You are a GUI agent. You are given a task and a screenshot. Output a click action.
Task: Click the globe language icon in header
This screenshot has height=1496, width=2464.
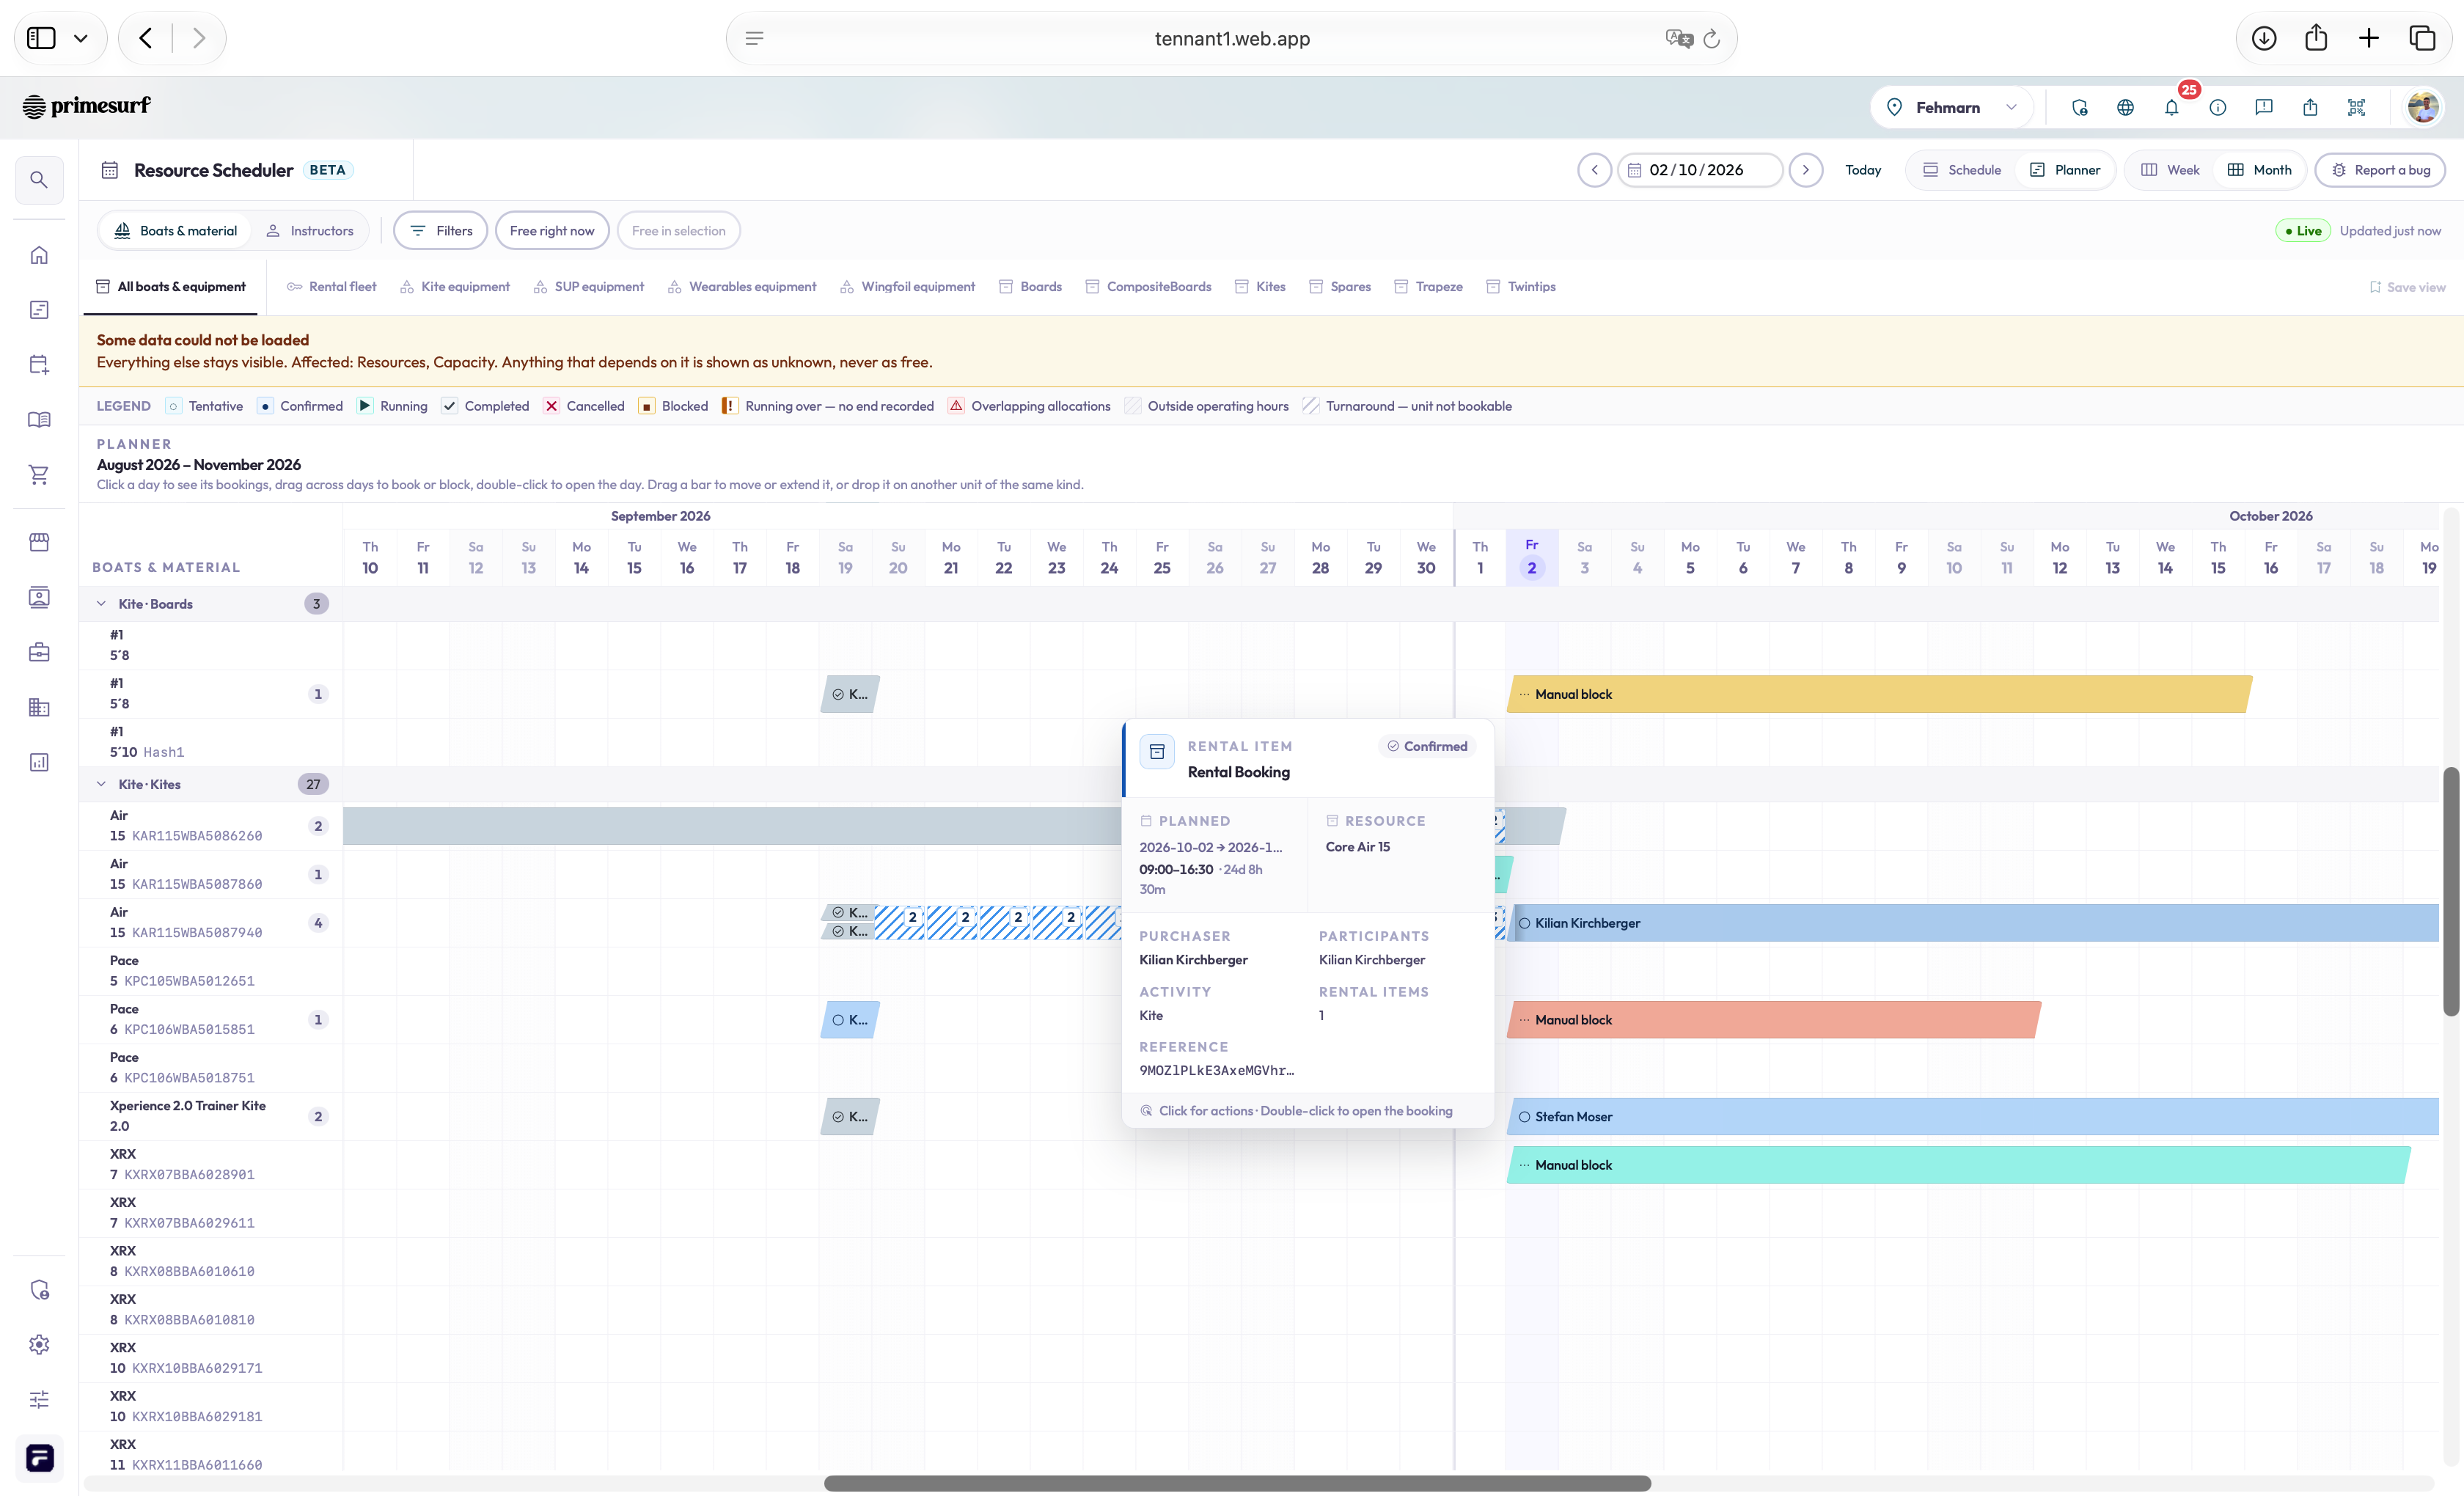pyautogui.click(x=2126, y=107)
